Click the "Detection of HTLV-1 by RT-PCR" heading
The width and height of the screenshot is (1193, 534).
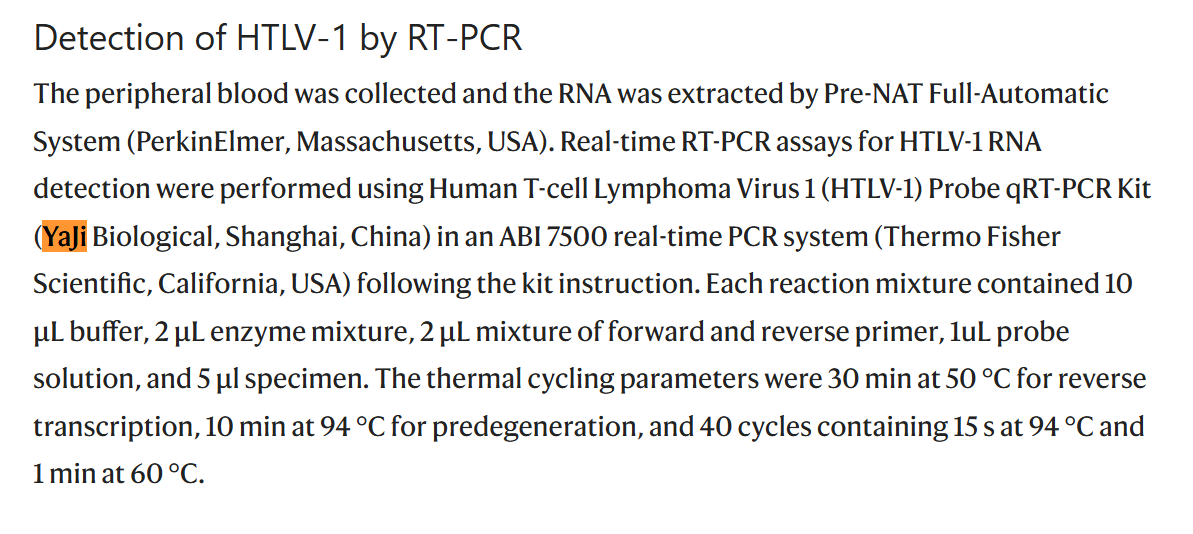tap(278, 38)
